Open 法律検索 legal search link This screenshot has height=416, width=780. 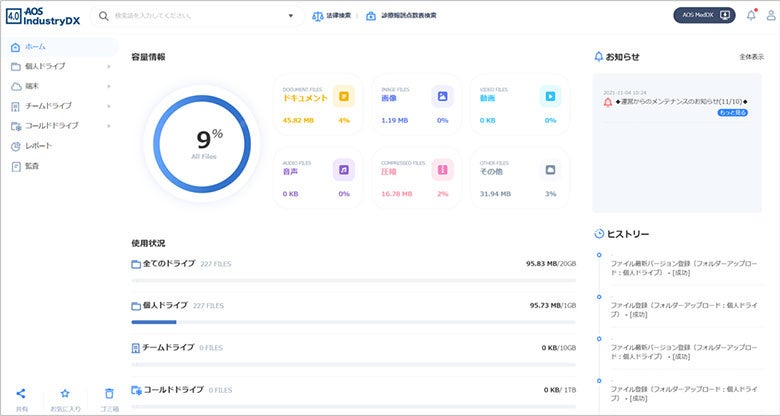pos(331,16)
